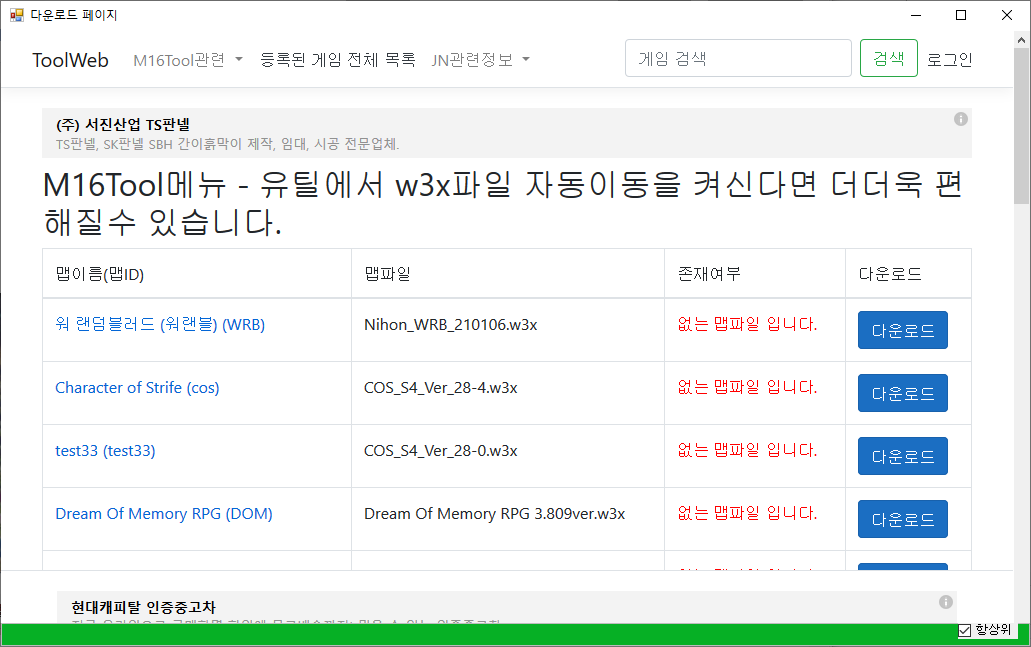Download the COS_S4_Ver_28-0.w3x map
Image resolution: width=1031 pixels, height=647 pixels.
(903, 456)
